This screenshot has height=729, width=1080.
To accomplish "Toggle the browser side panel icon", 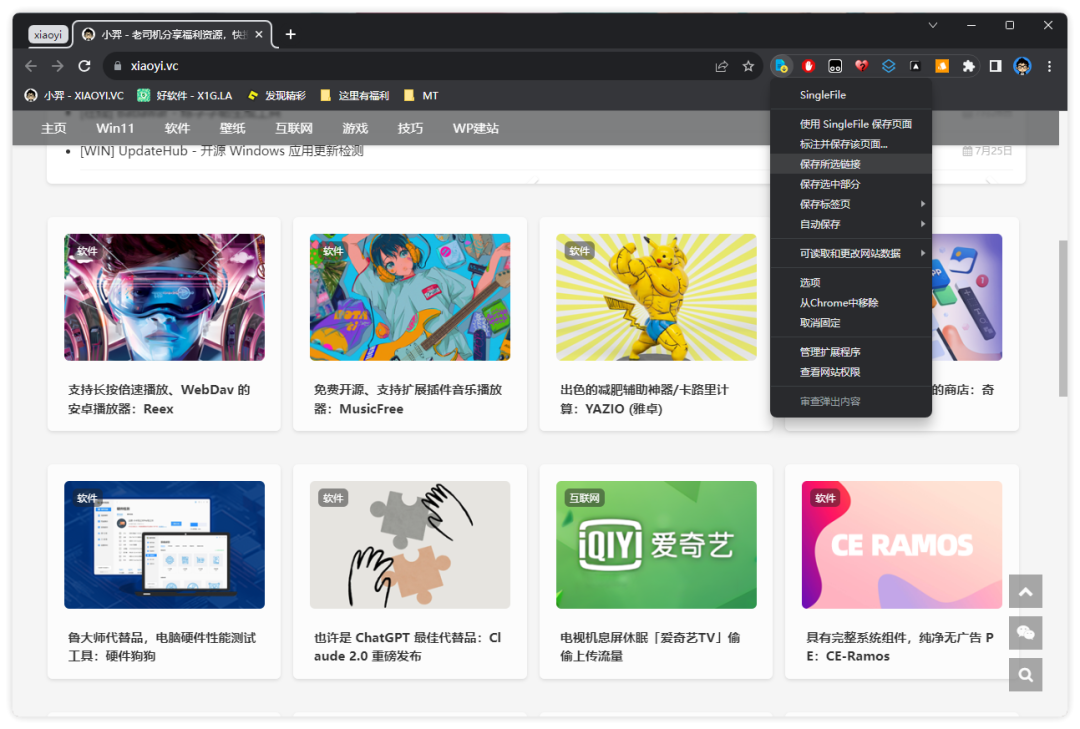I will pyautogui.click(x=995, y=66).
